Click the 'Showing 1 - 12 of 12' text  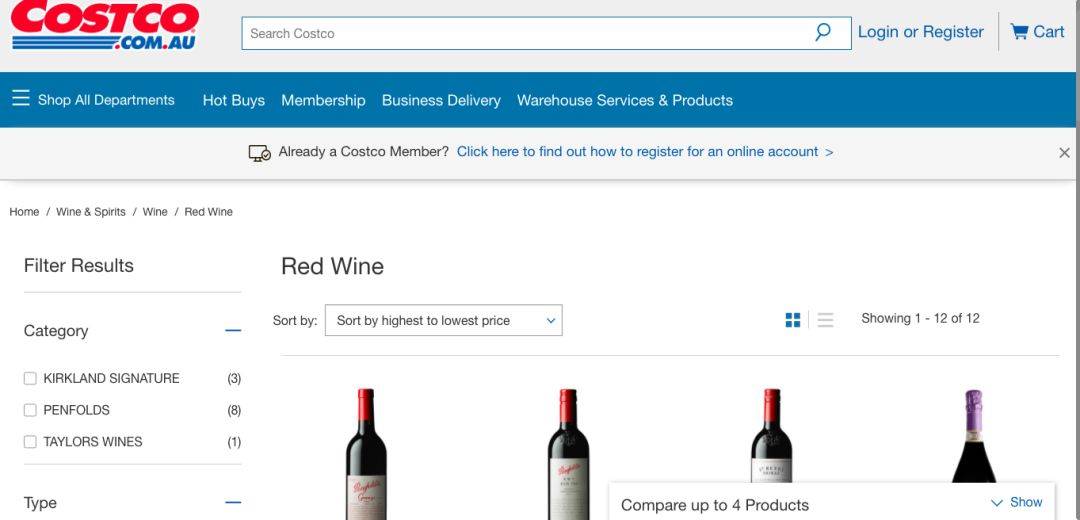click(920, 318)
